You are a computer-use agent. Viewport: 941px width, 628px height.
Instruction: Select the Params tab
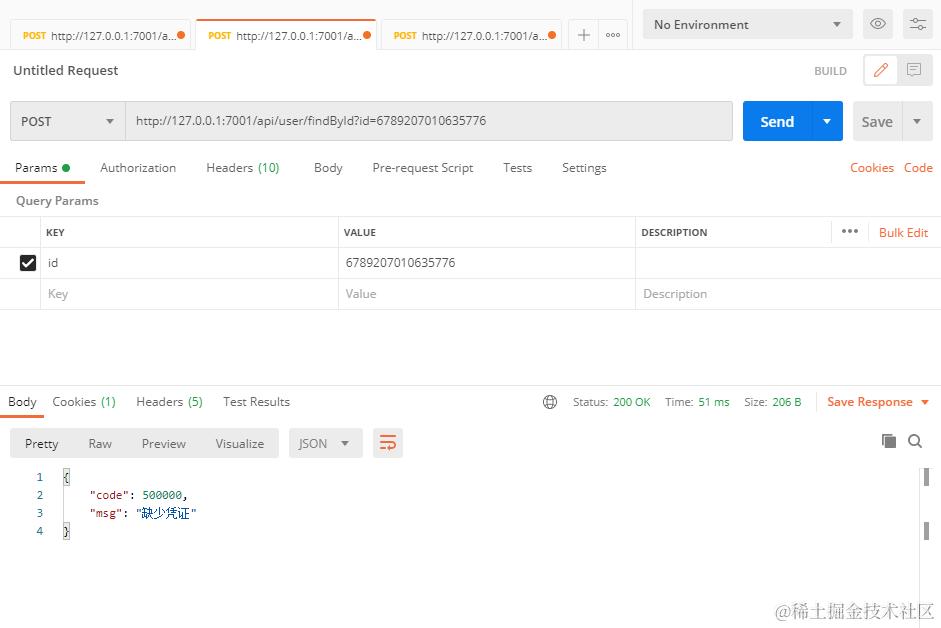42,168
